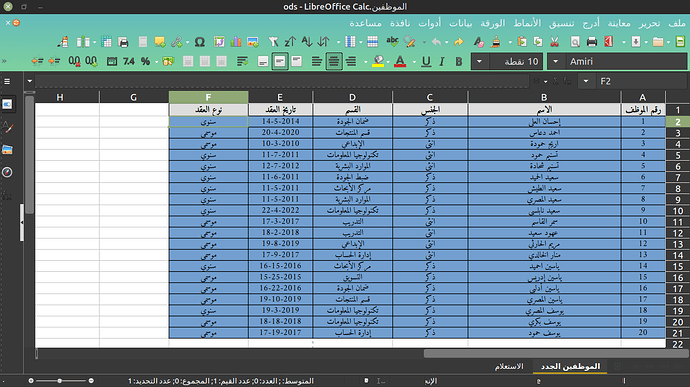The width and height of the screenshot is (690, 387).
Task: Open the تحرير menu
Action: pos(649,23)
